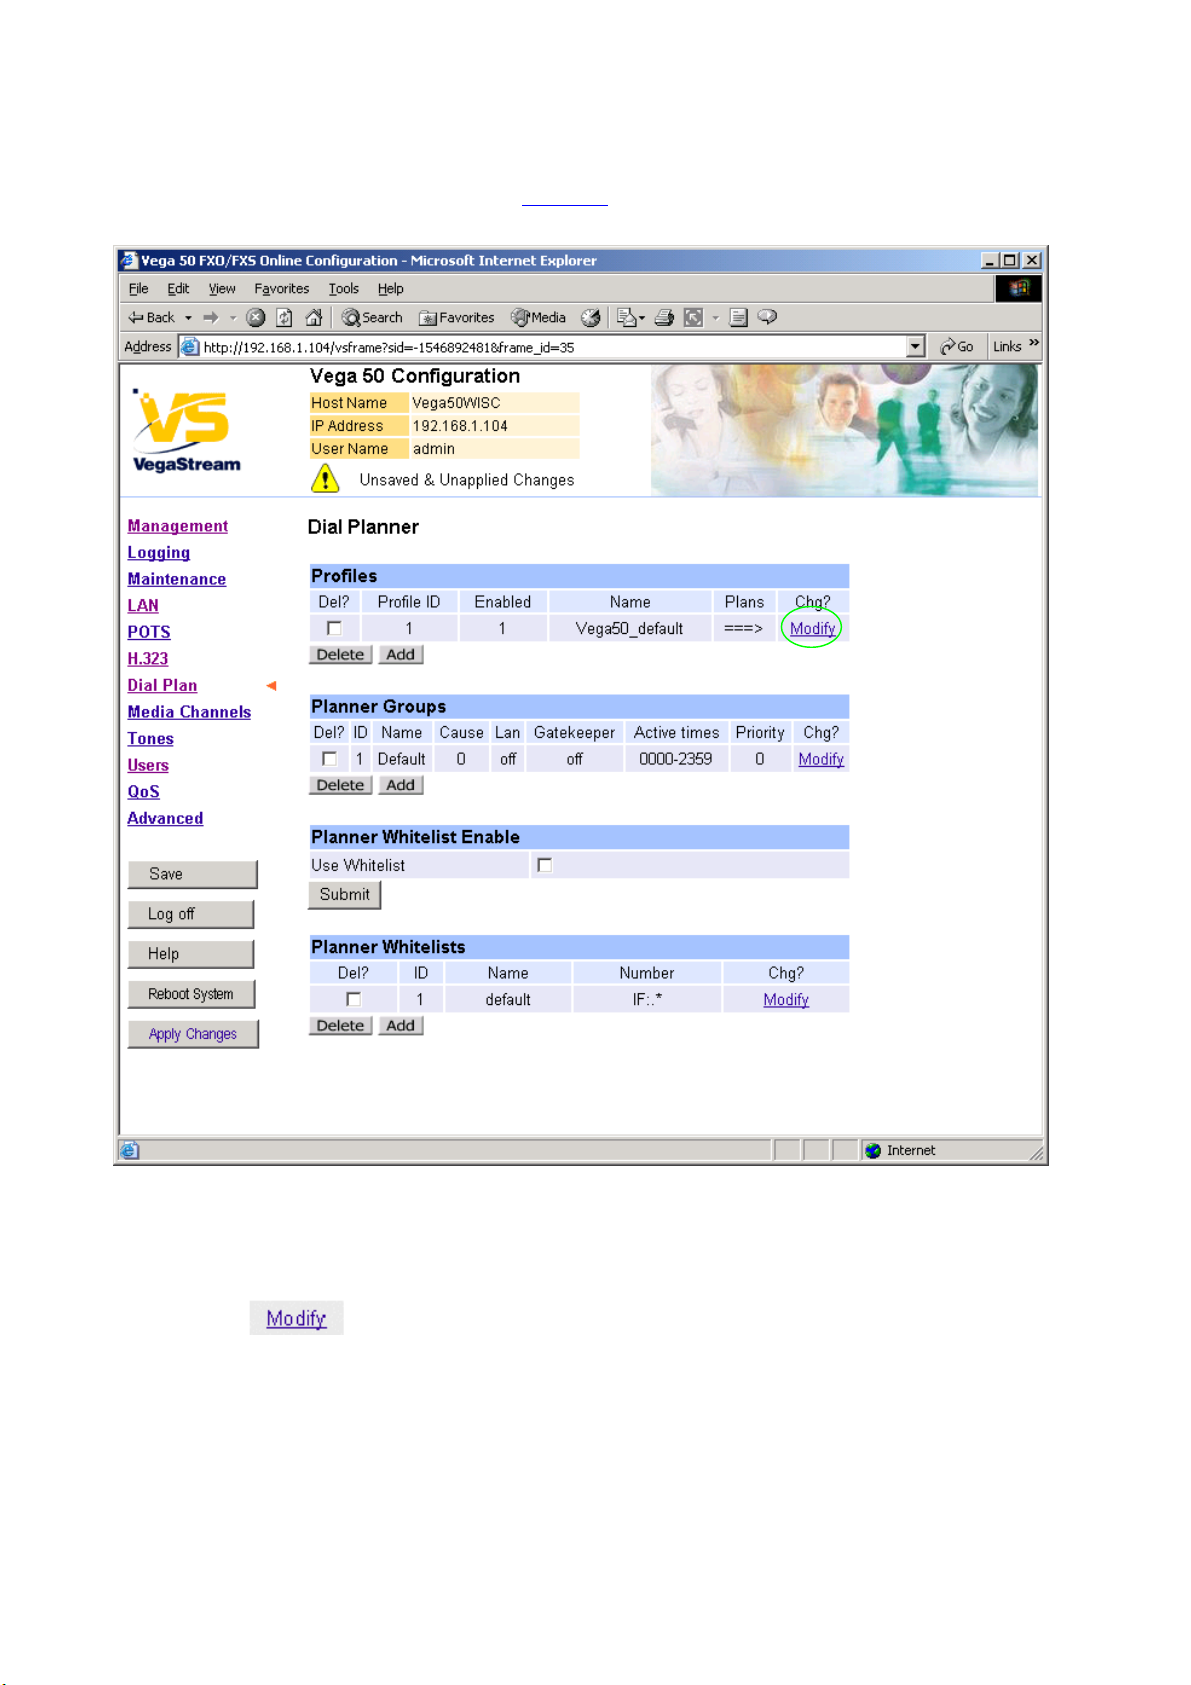Viewport: 1191px width, 1685px height.
Task: Open the Forward history dropdown arrow
Action: click(233, 318)
